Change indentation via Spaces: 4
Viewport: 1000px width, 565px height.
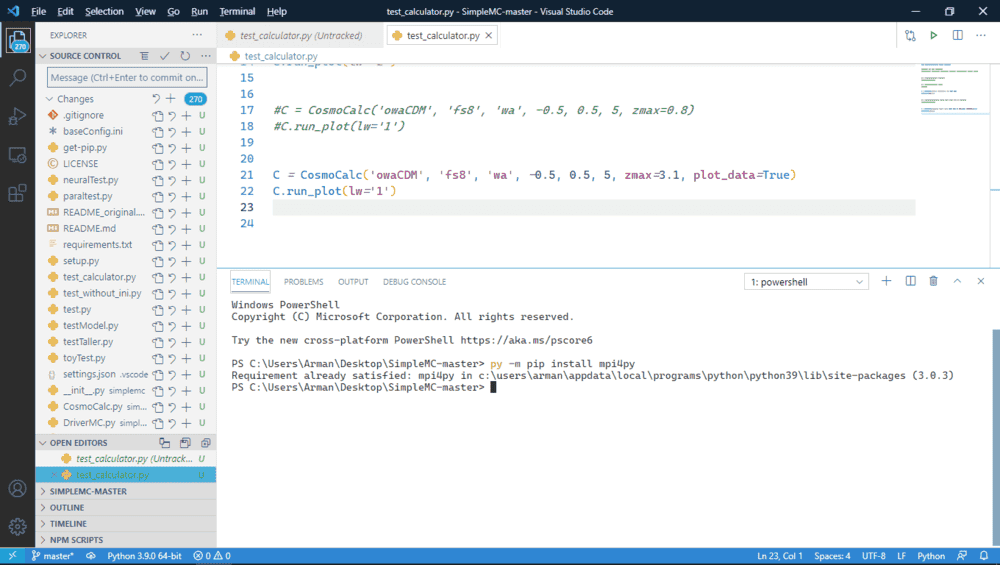click(832, 556)
